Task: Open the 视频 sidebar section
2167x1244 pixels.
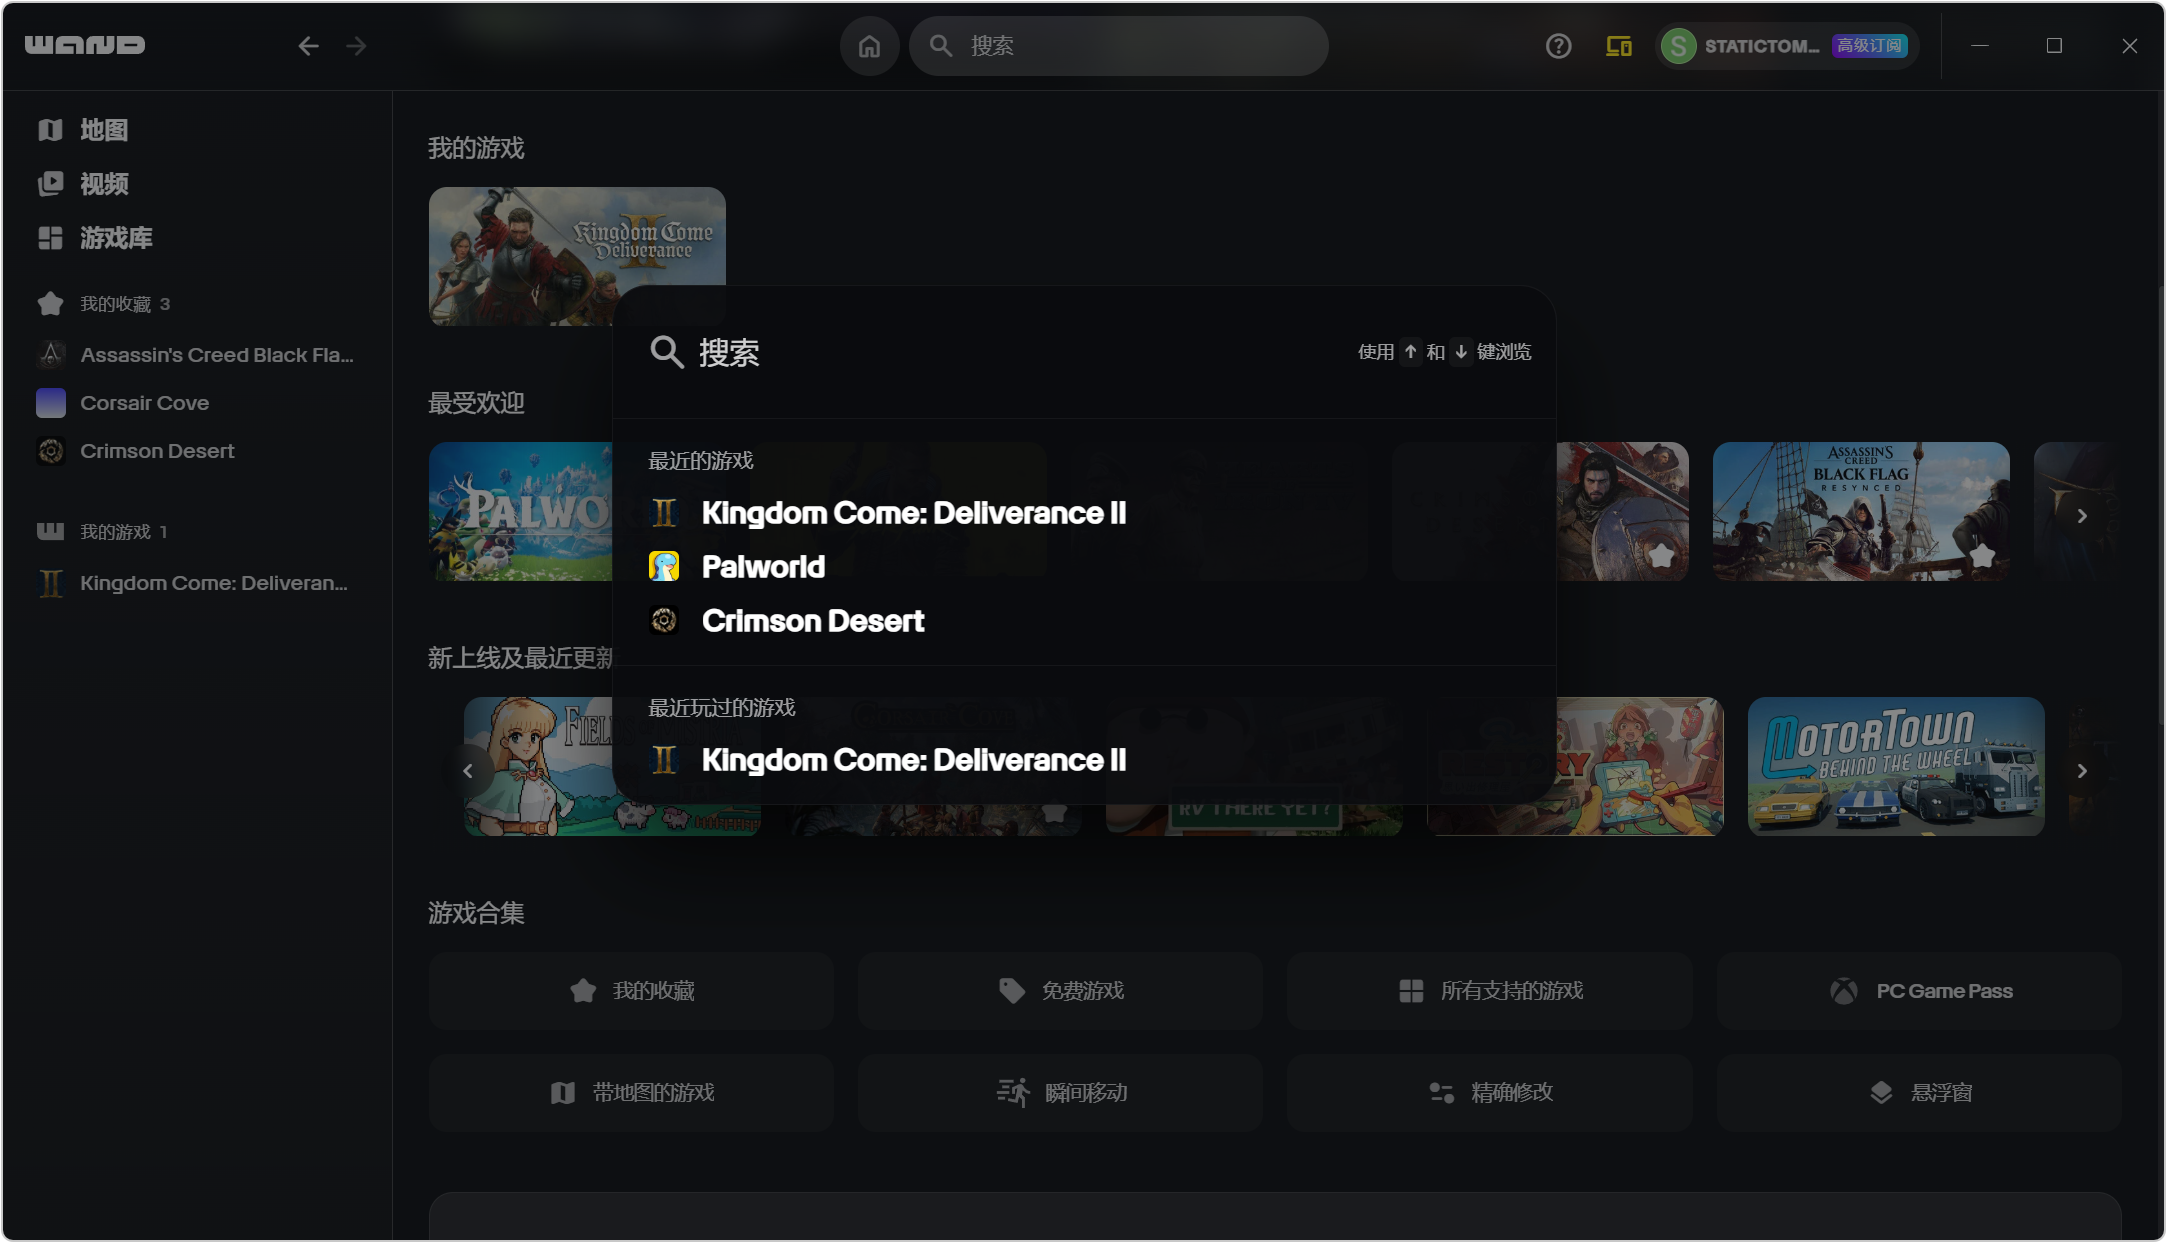Action: tap(84, 184)
